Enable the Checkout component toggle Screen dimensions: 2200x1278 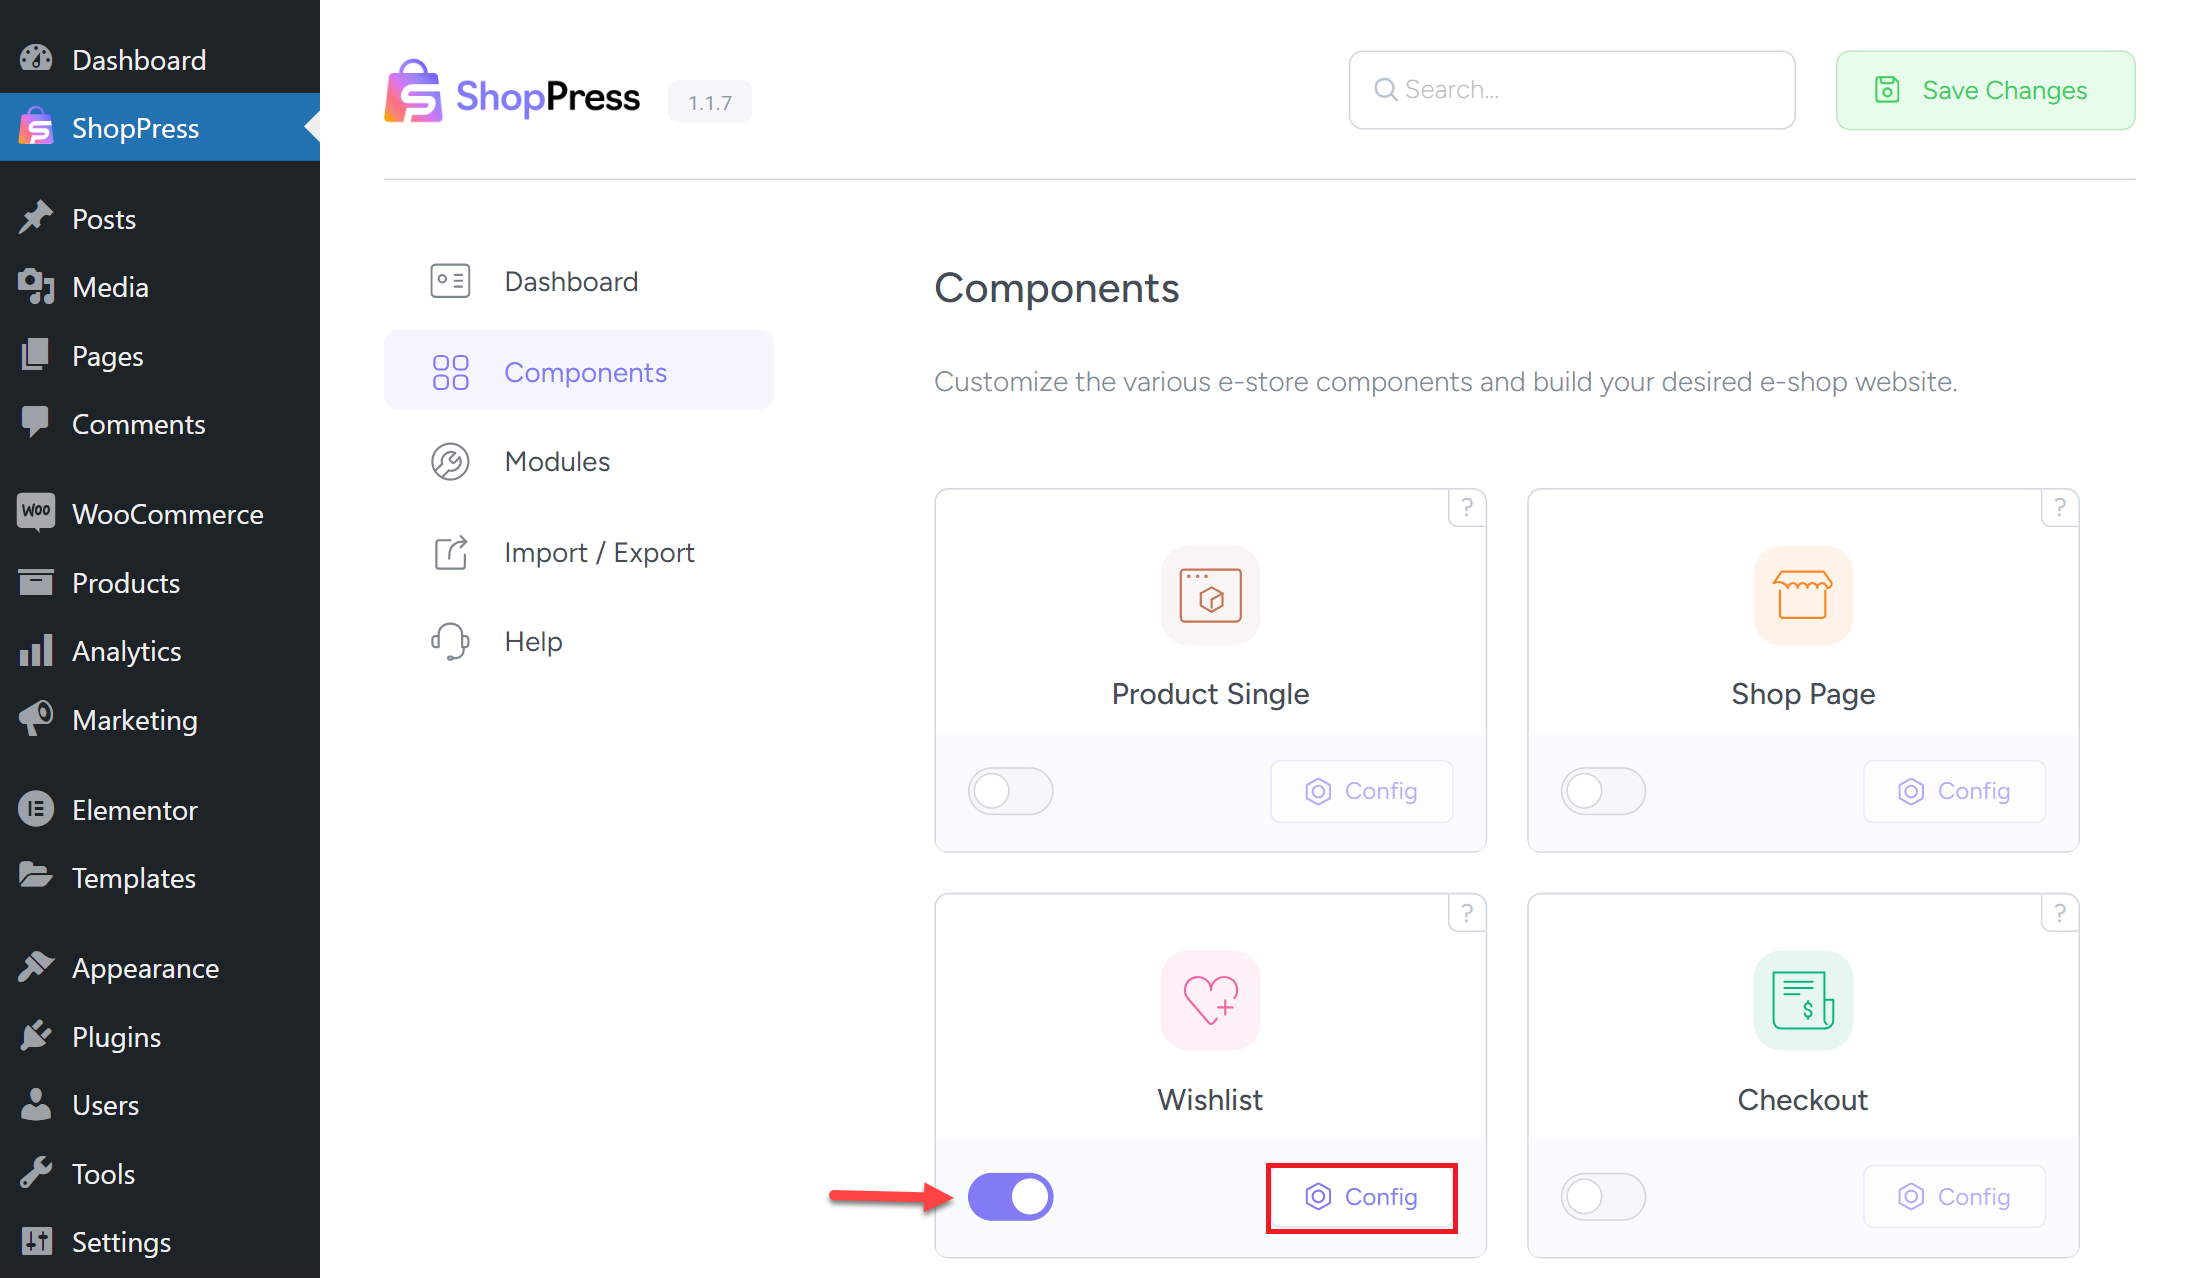pyautogui.click(x=1602, y=1196)
